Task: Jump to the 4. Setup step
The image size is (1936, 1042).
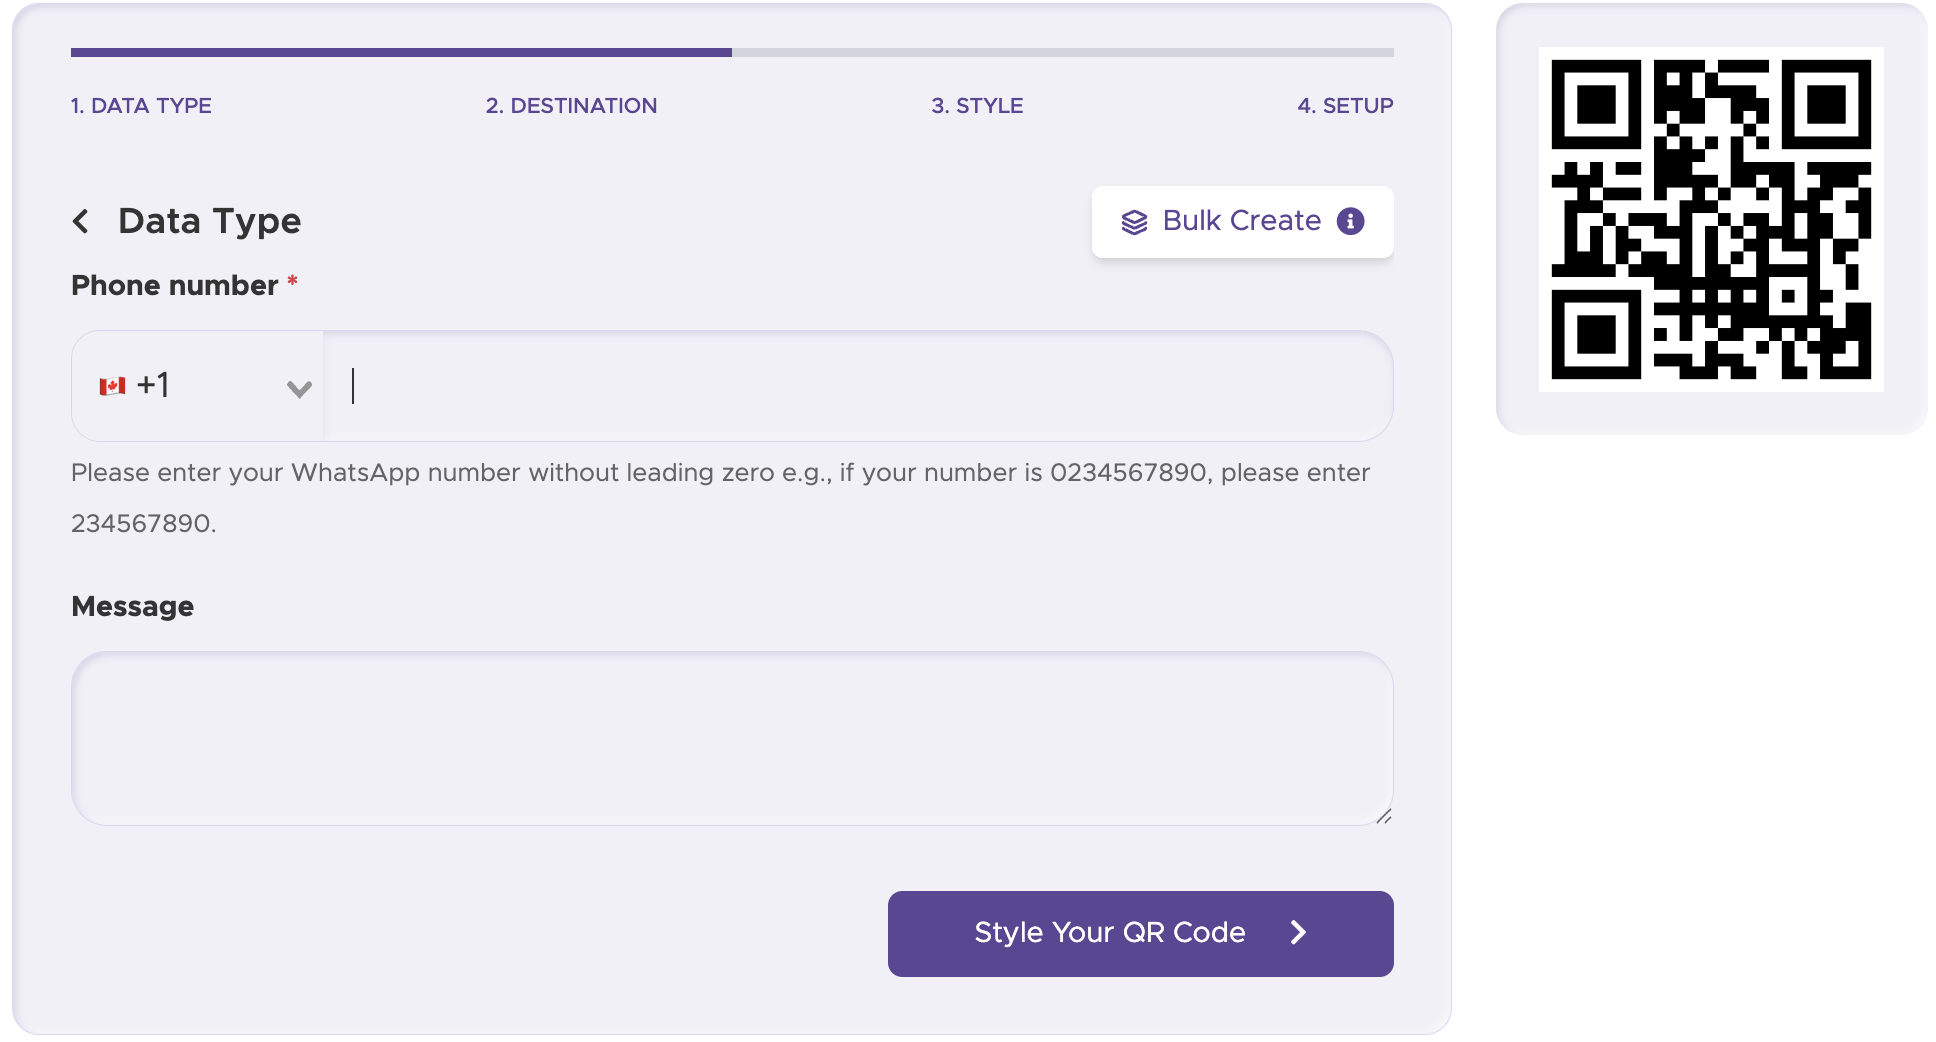Action: (1344, 106)
